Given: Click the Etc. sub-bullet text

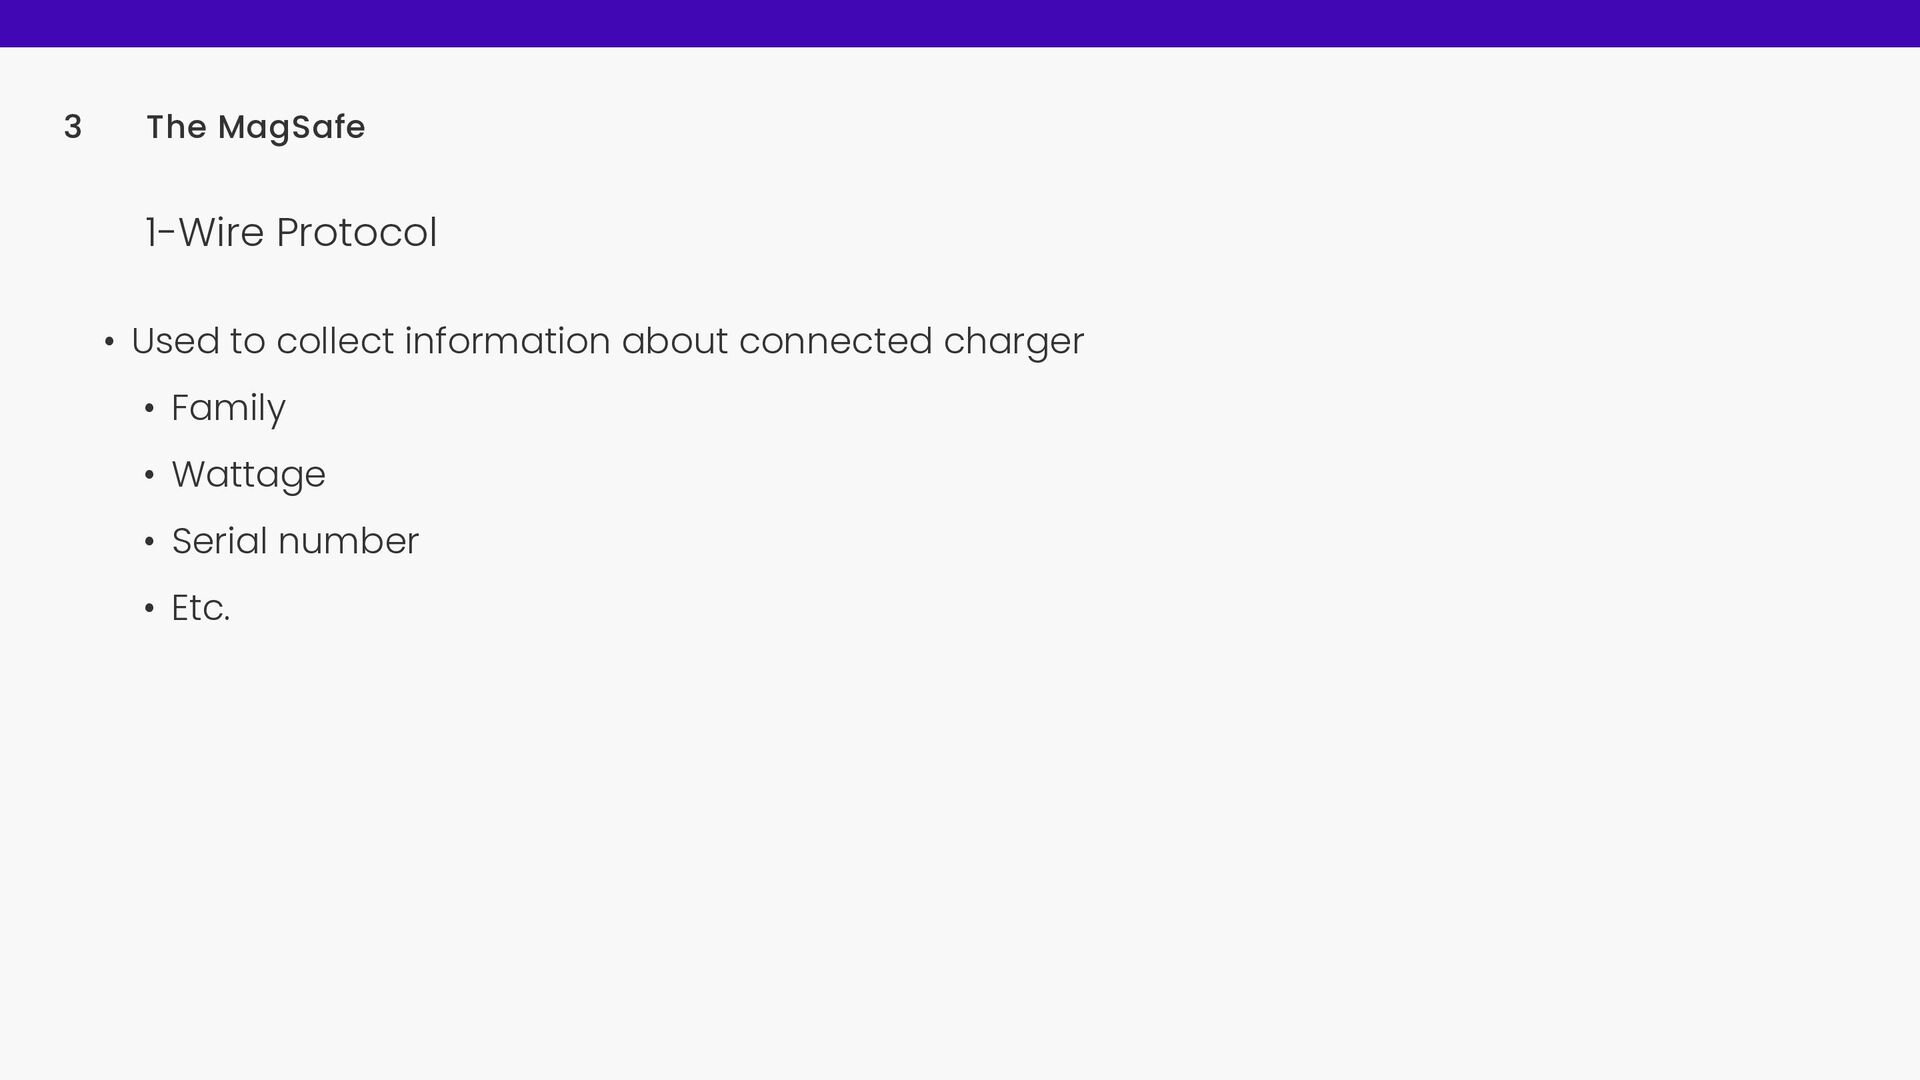Looking at the screenshot, I should 200,608.
